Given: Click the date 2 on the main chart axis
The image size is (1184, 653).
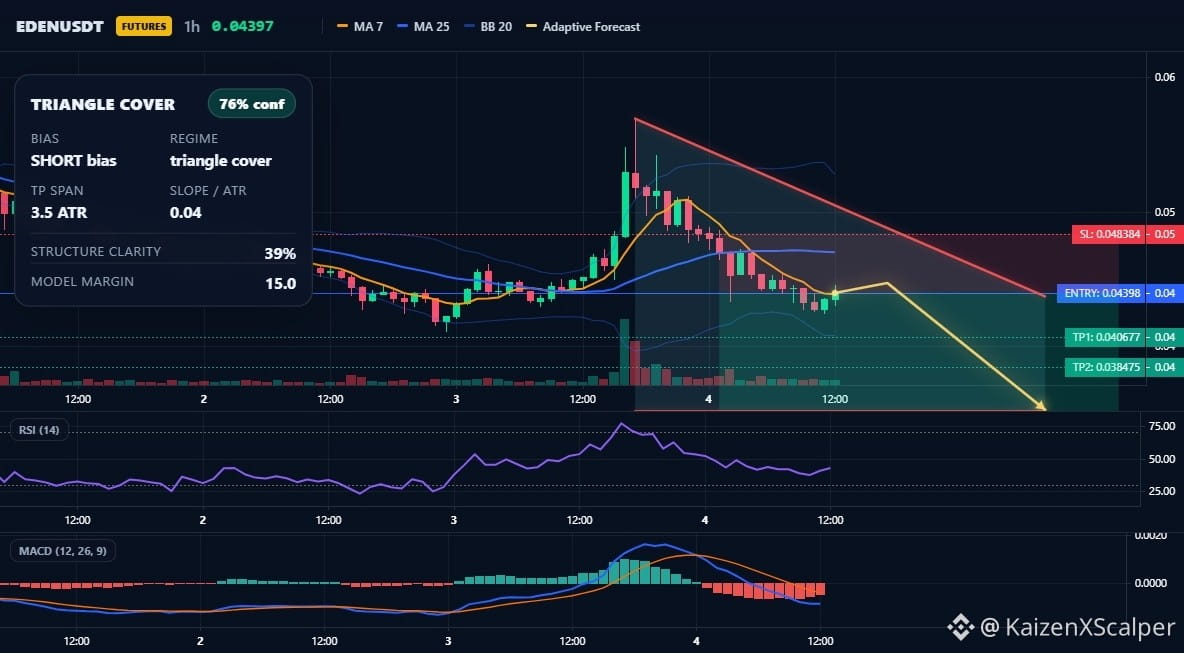Looking at the screenshot, I should click(x=204, y=399).
